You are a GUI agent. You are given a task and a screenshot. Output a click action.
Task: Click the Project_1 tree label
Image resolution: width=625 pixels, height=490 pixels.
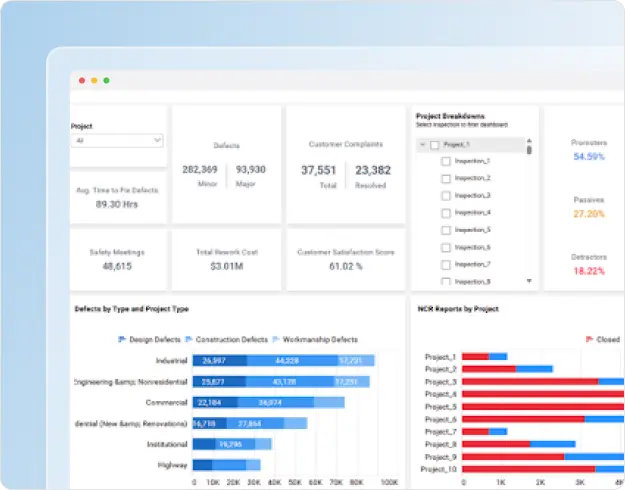pos(456,144)
